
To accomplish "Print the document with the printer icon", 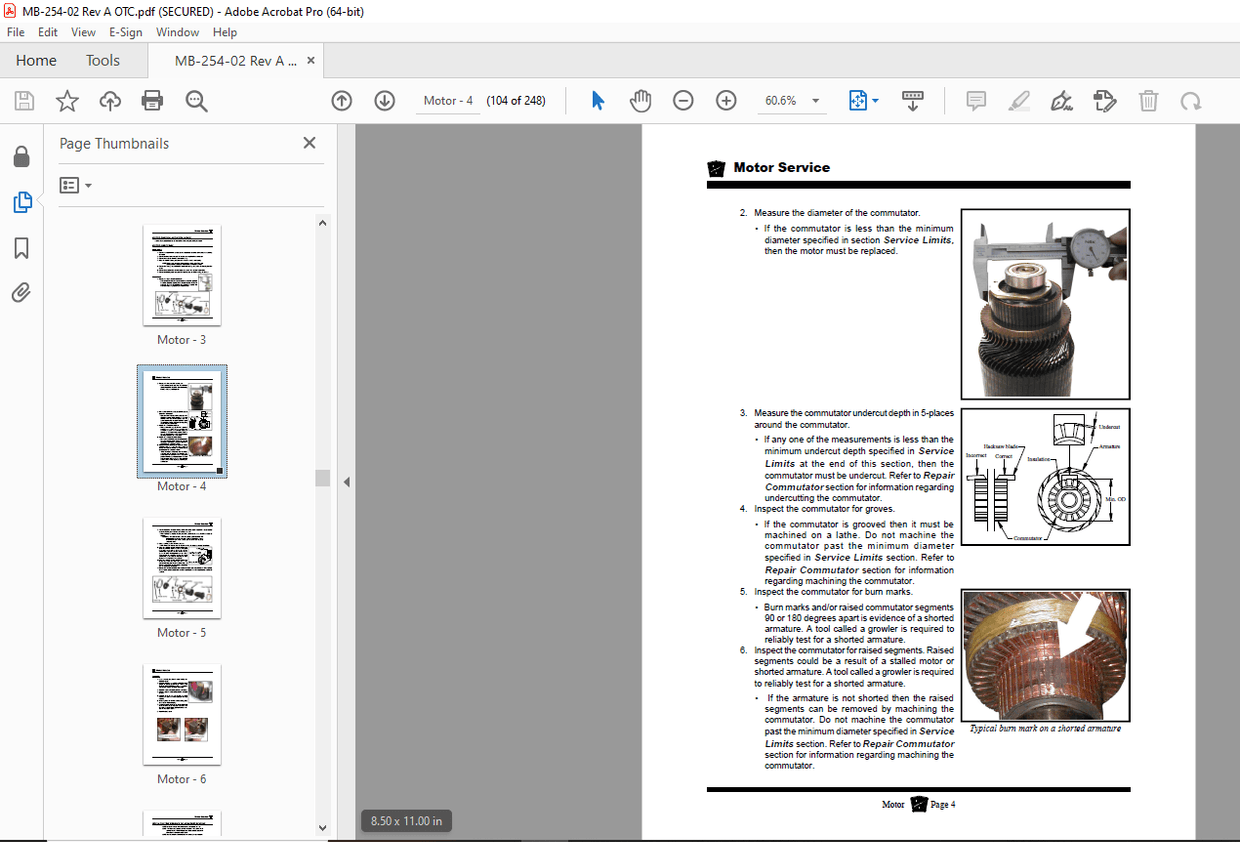I will [153, 101].
